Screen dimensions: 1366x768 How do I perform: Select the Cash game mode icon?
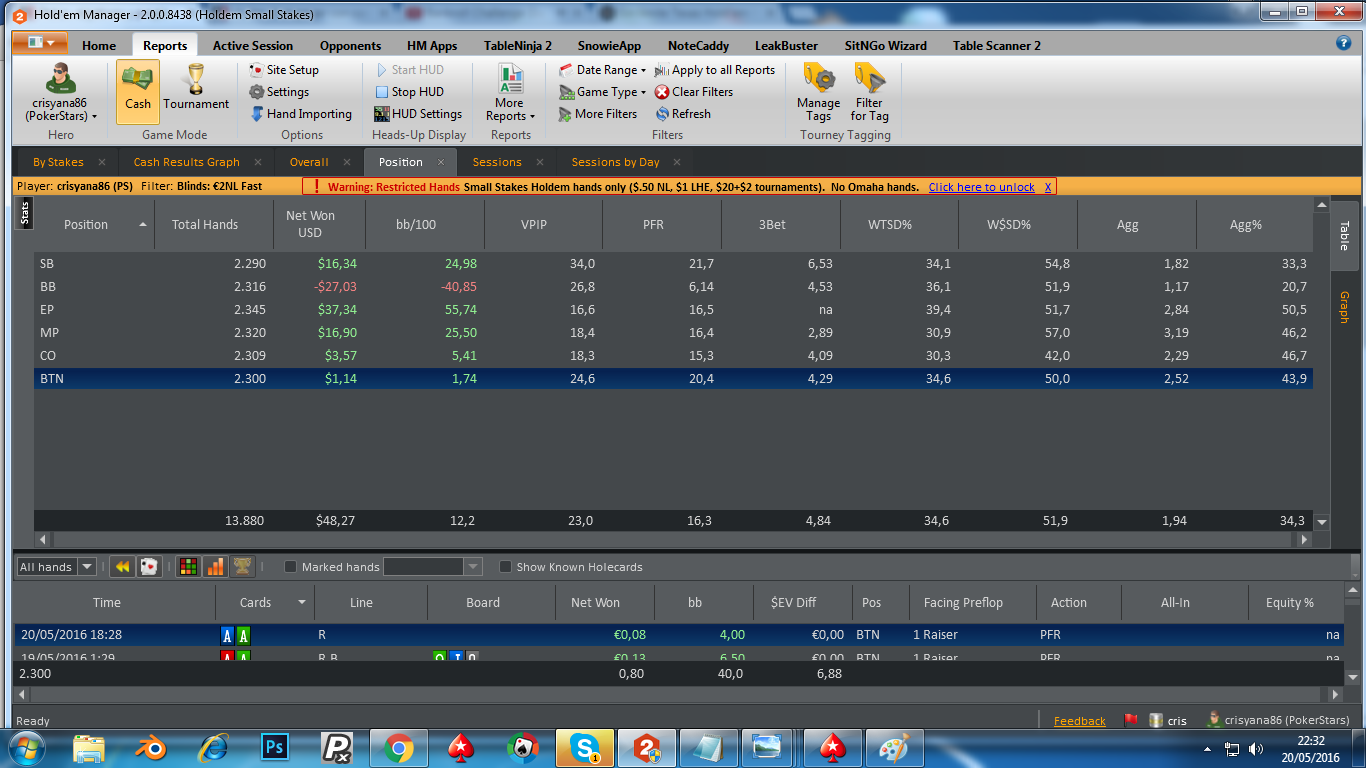coord(137,91)
